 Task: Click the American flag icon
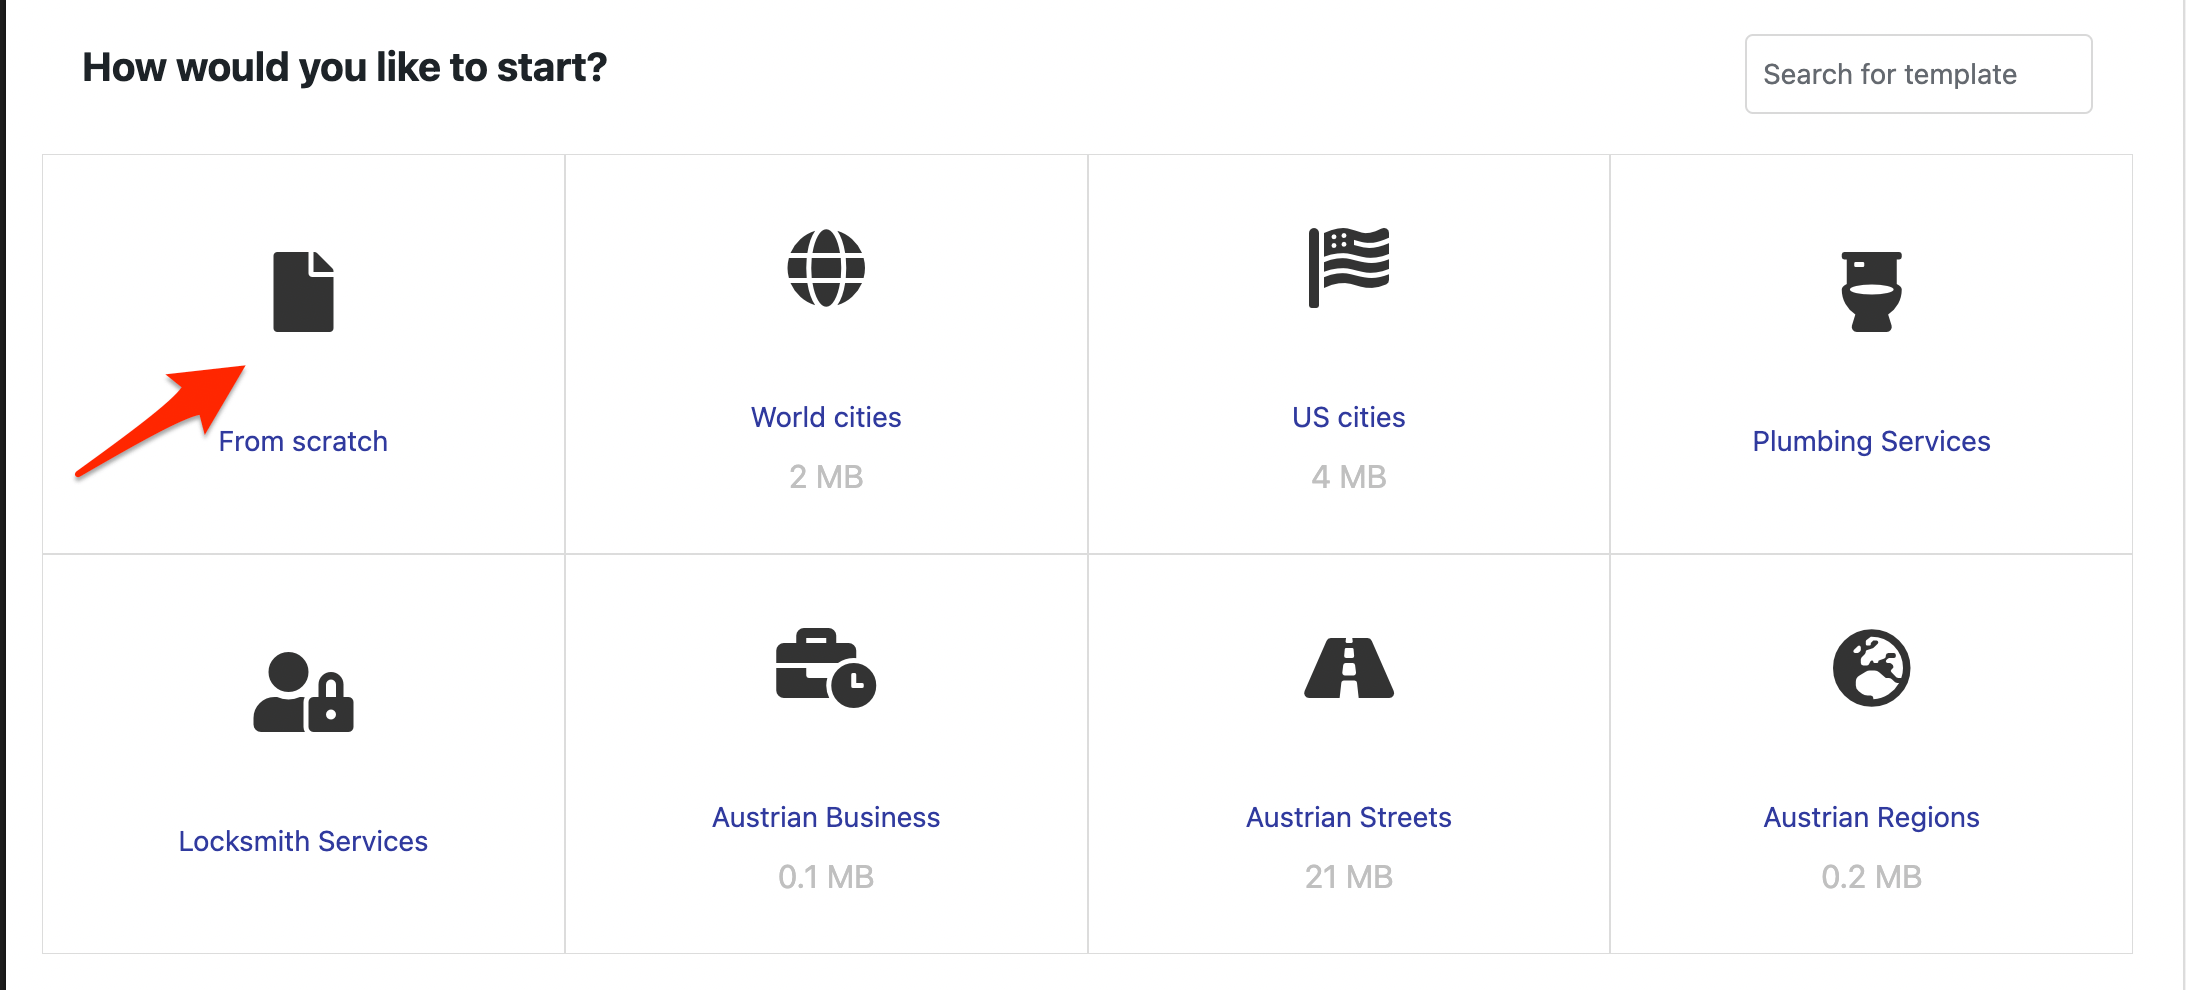[x=1348, y=268]
